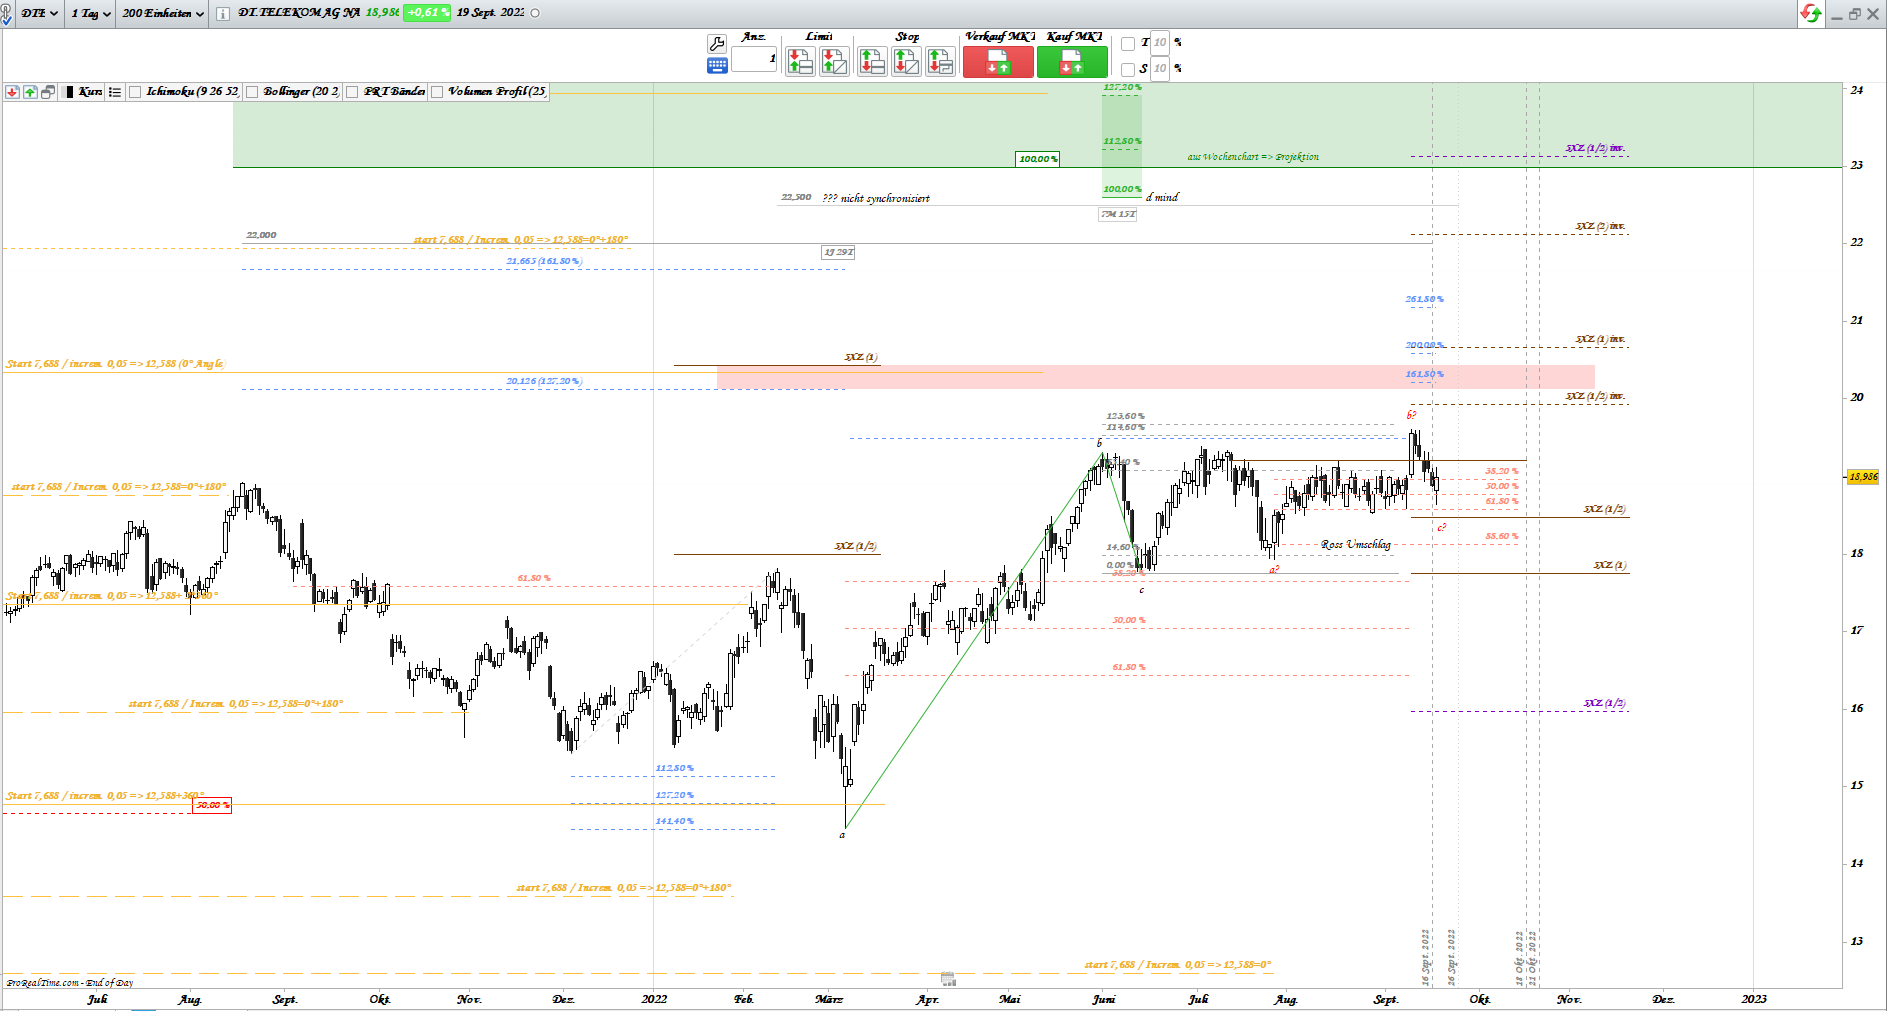The width and height of the screenshot is (1887, 1011).
Task: Click the 2023 label on the time axis
Action: click(x=1754, y=999)
